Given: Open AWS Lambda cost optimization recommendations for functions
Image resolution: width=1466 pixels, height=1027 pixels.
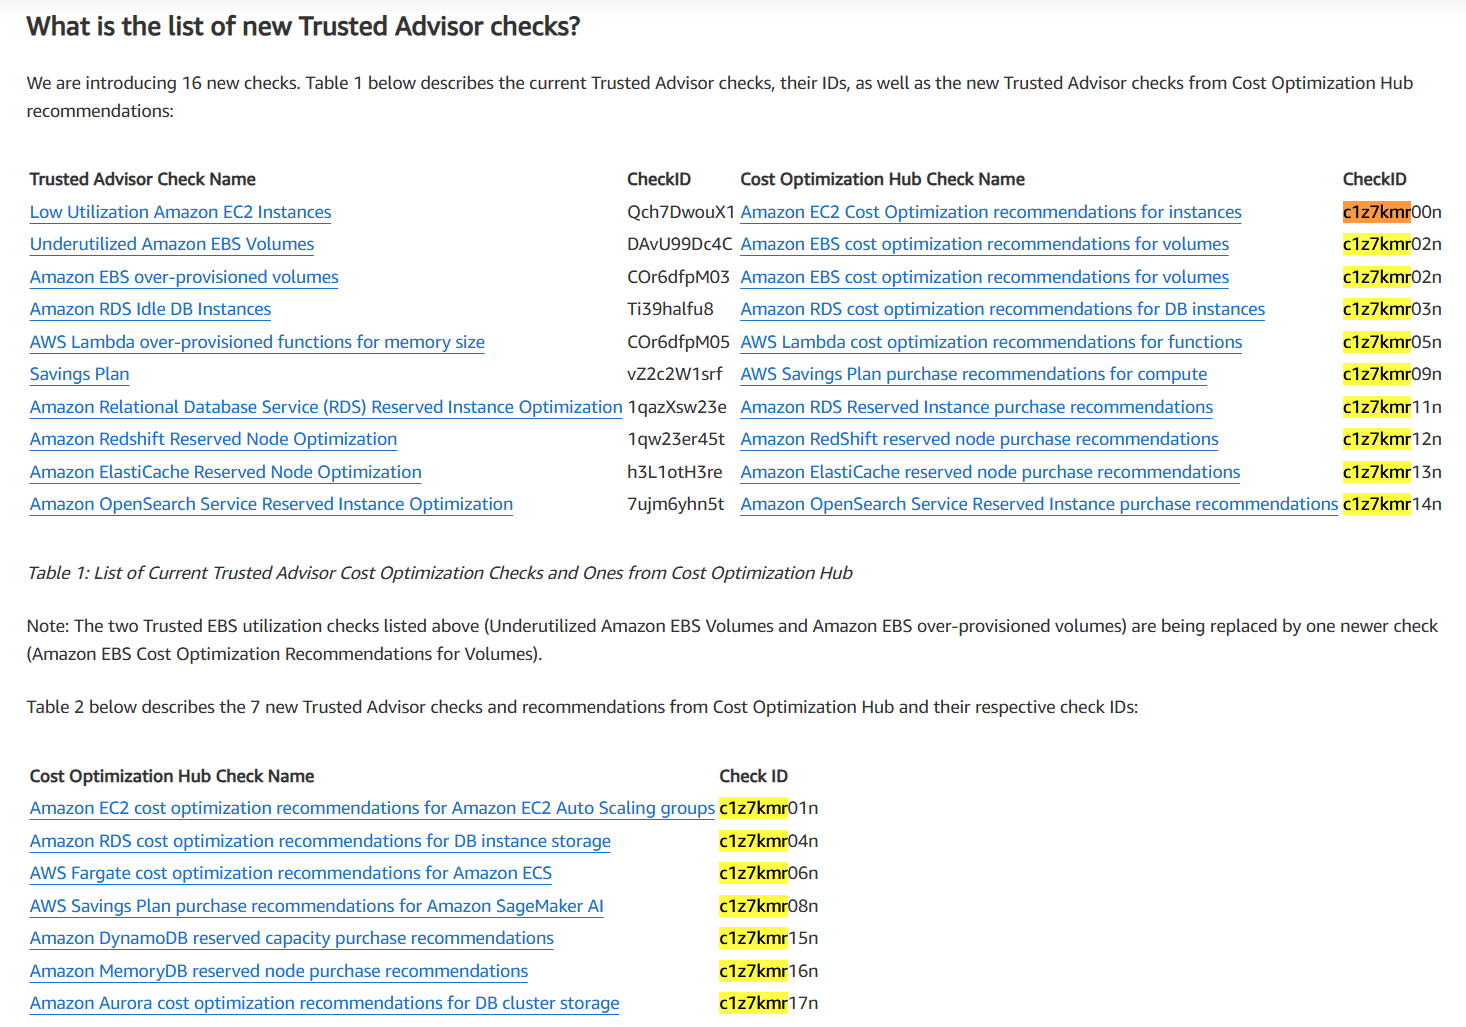Looking at the screenshot, I should 991,342.
